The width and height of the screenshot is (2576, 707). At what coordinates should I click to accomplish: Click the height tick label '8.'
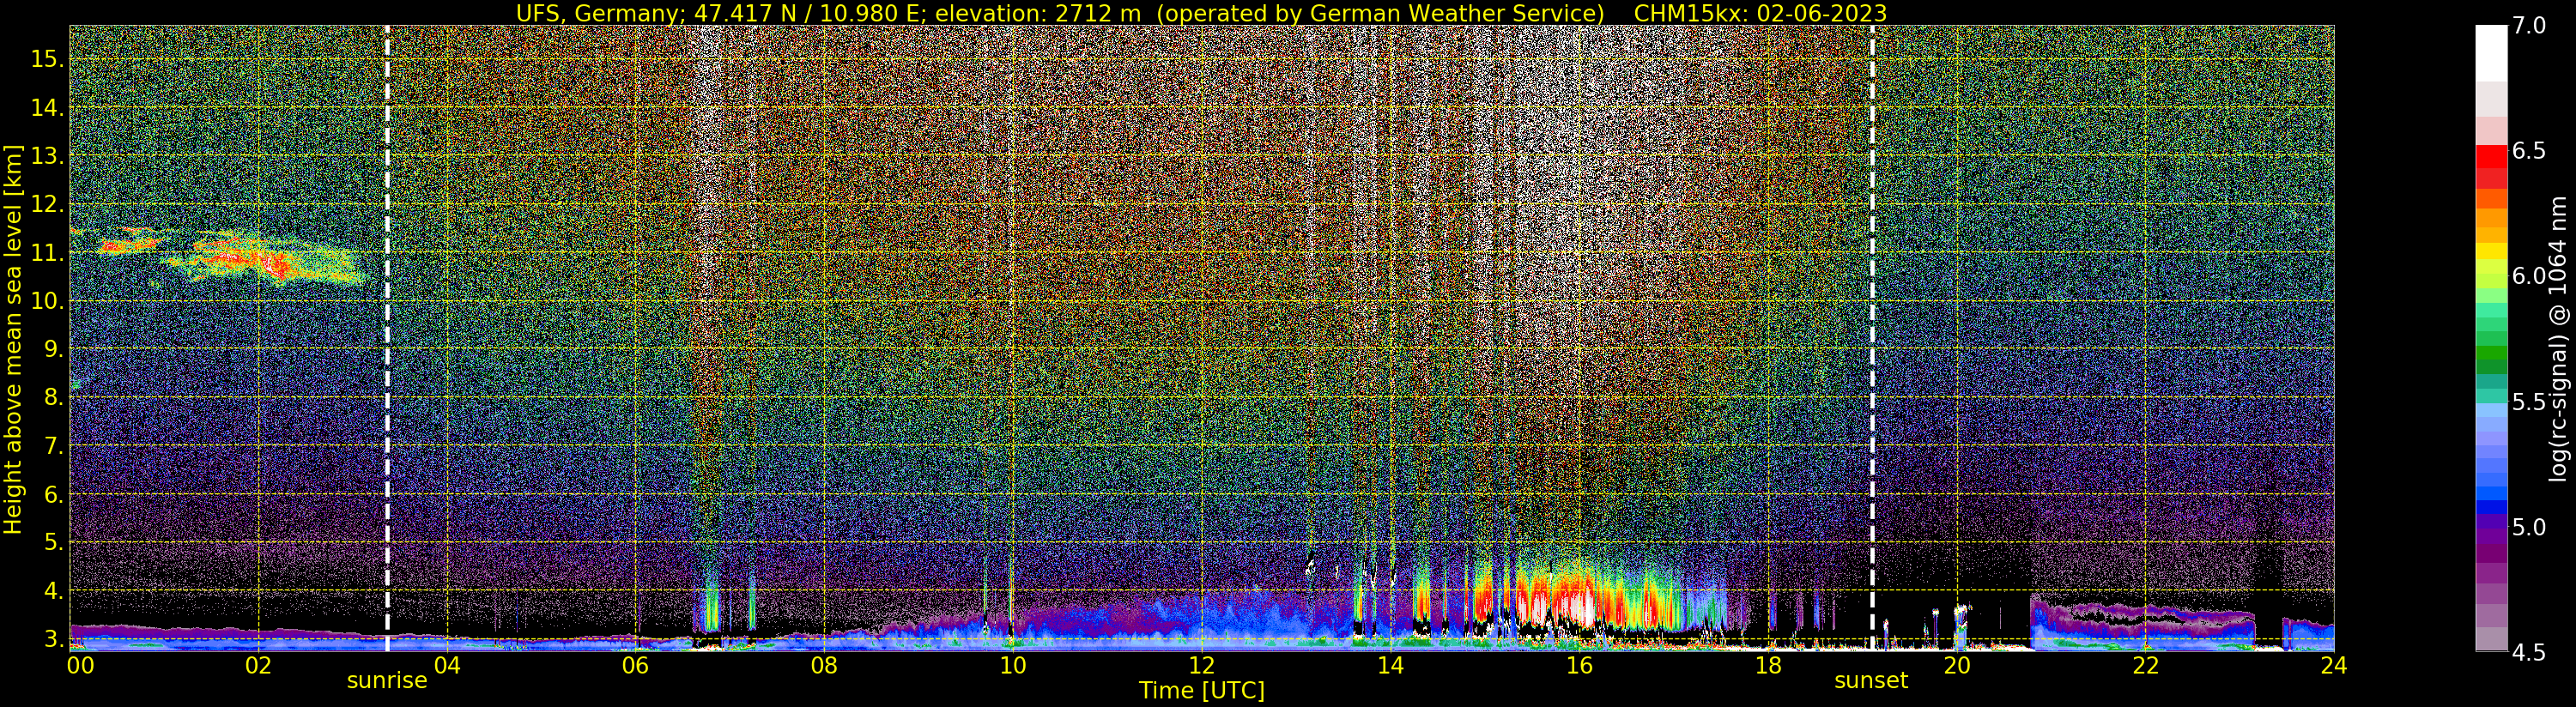(53, 397)
